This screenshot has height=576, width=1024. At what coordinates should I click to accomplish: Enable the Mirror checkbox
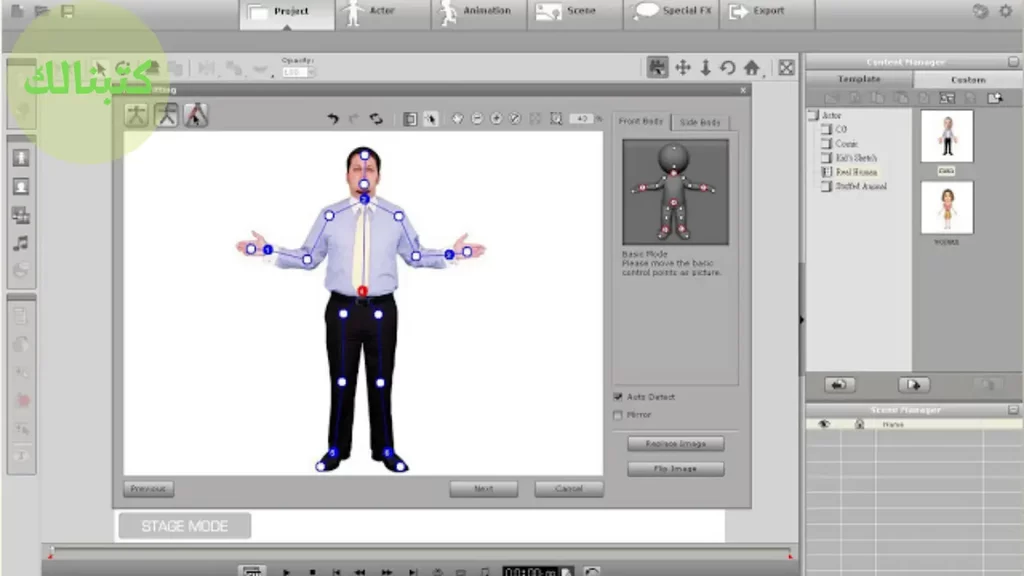tap(618, 414)
